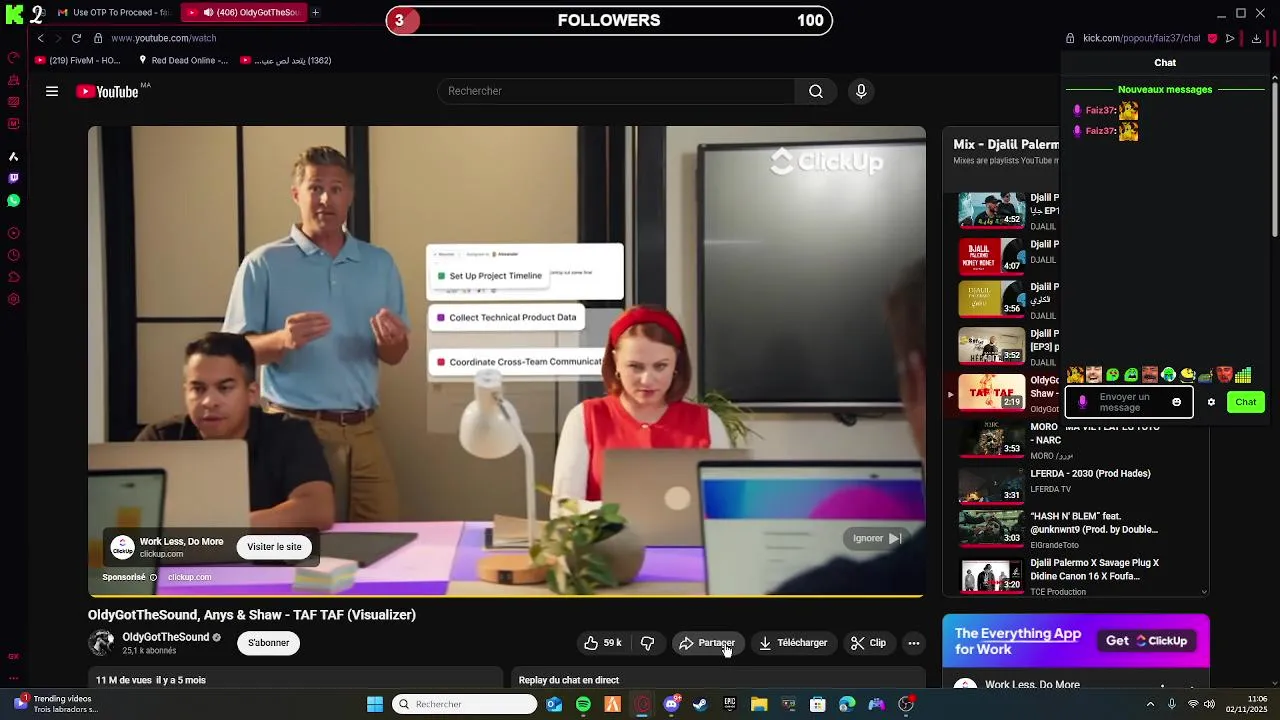Click the 'Get ClickUp' ad button
Image resolution: width=1280 pixels, height=720 pixels.
(1146, 641)
